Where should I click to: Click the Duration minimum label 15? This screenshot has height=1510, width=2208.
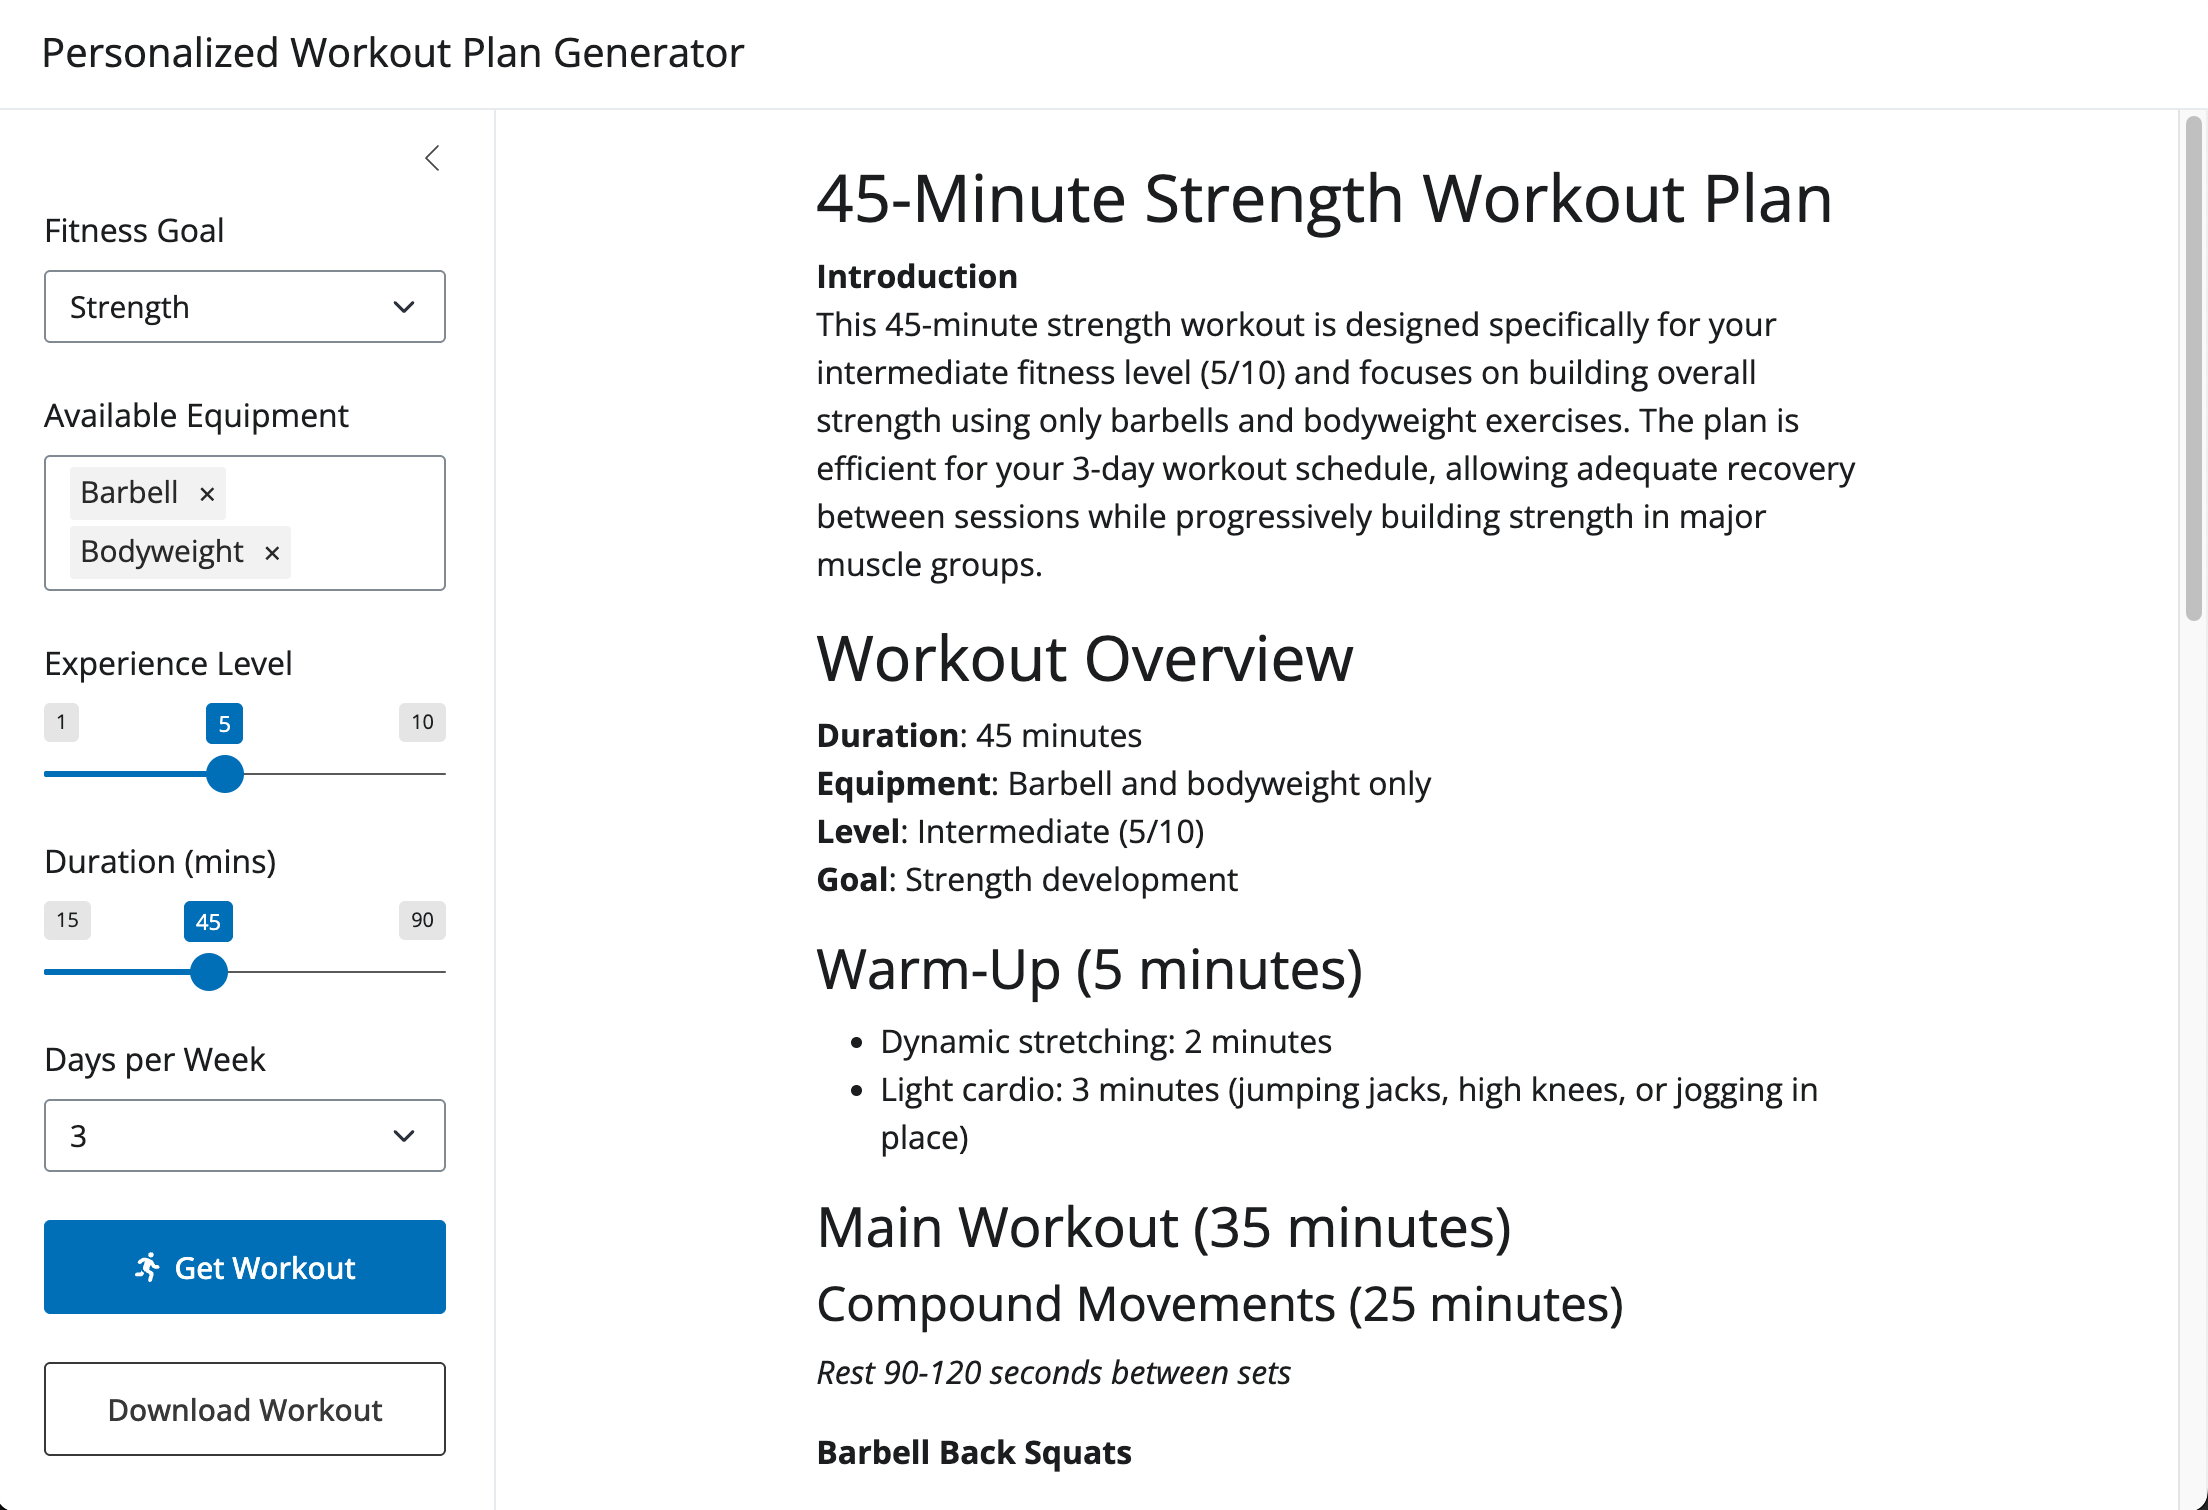(x=67, y=920)
